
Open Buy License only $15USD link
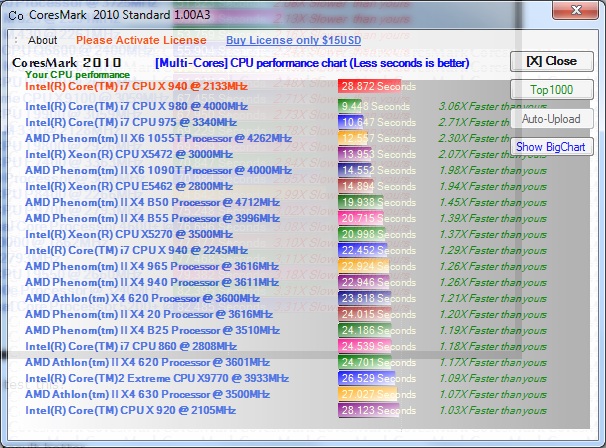(293, 40)
